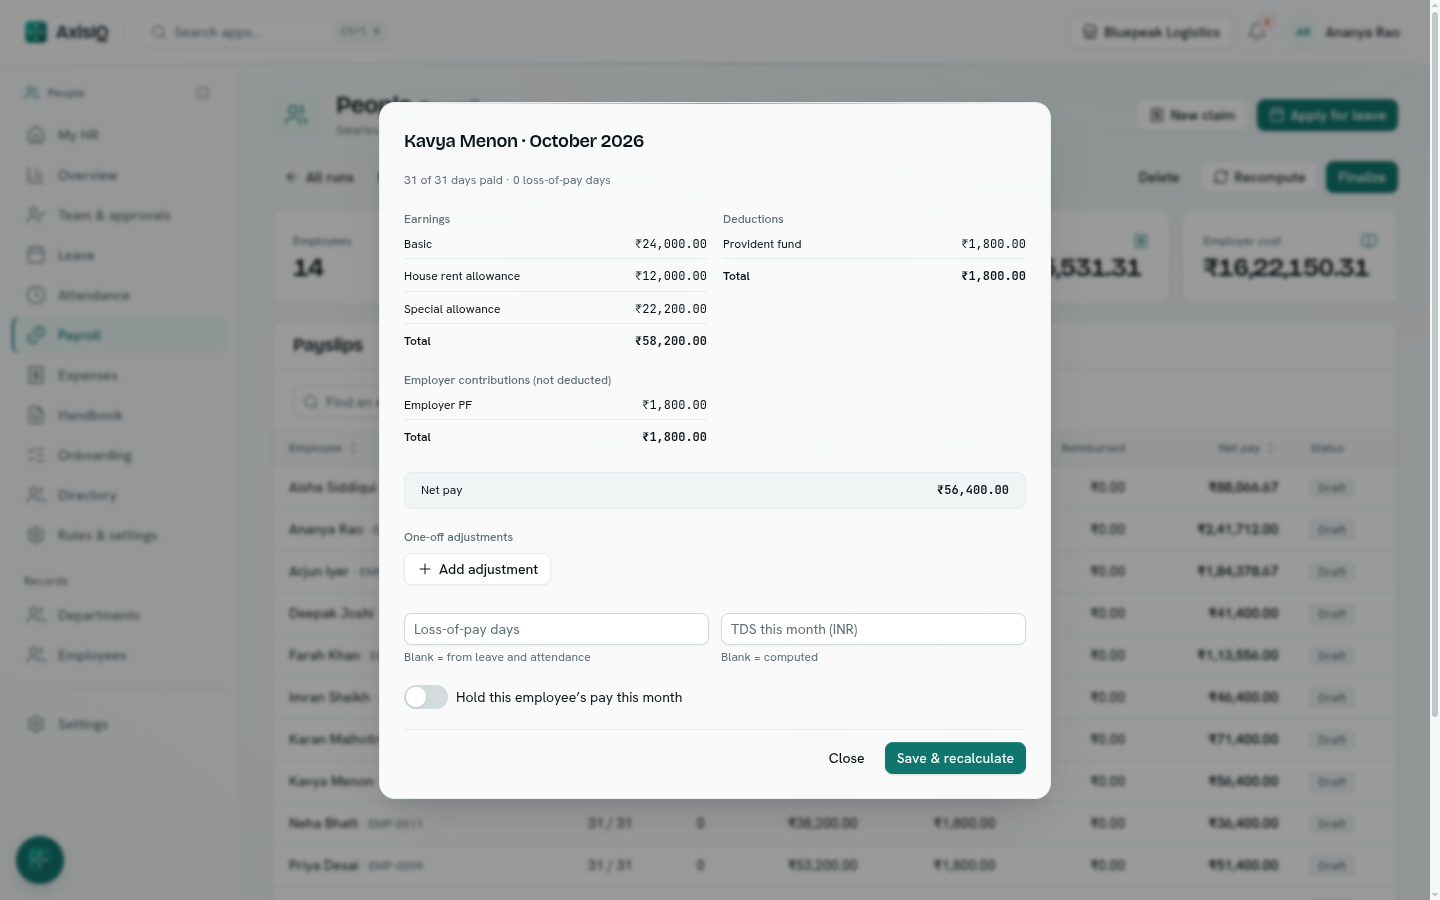Focus the TDS this month (INR) field

click(873, 629)
